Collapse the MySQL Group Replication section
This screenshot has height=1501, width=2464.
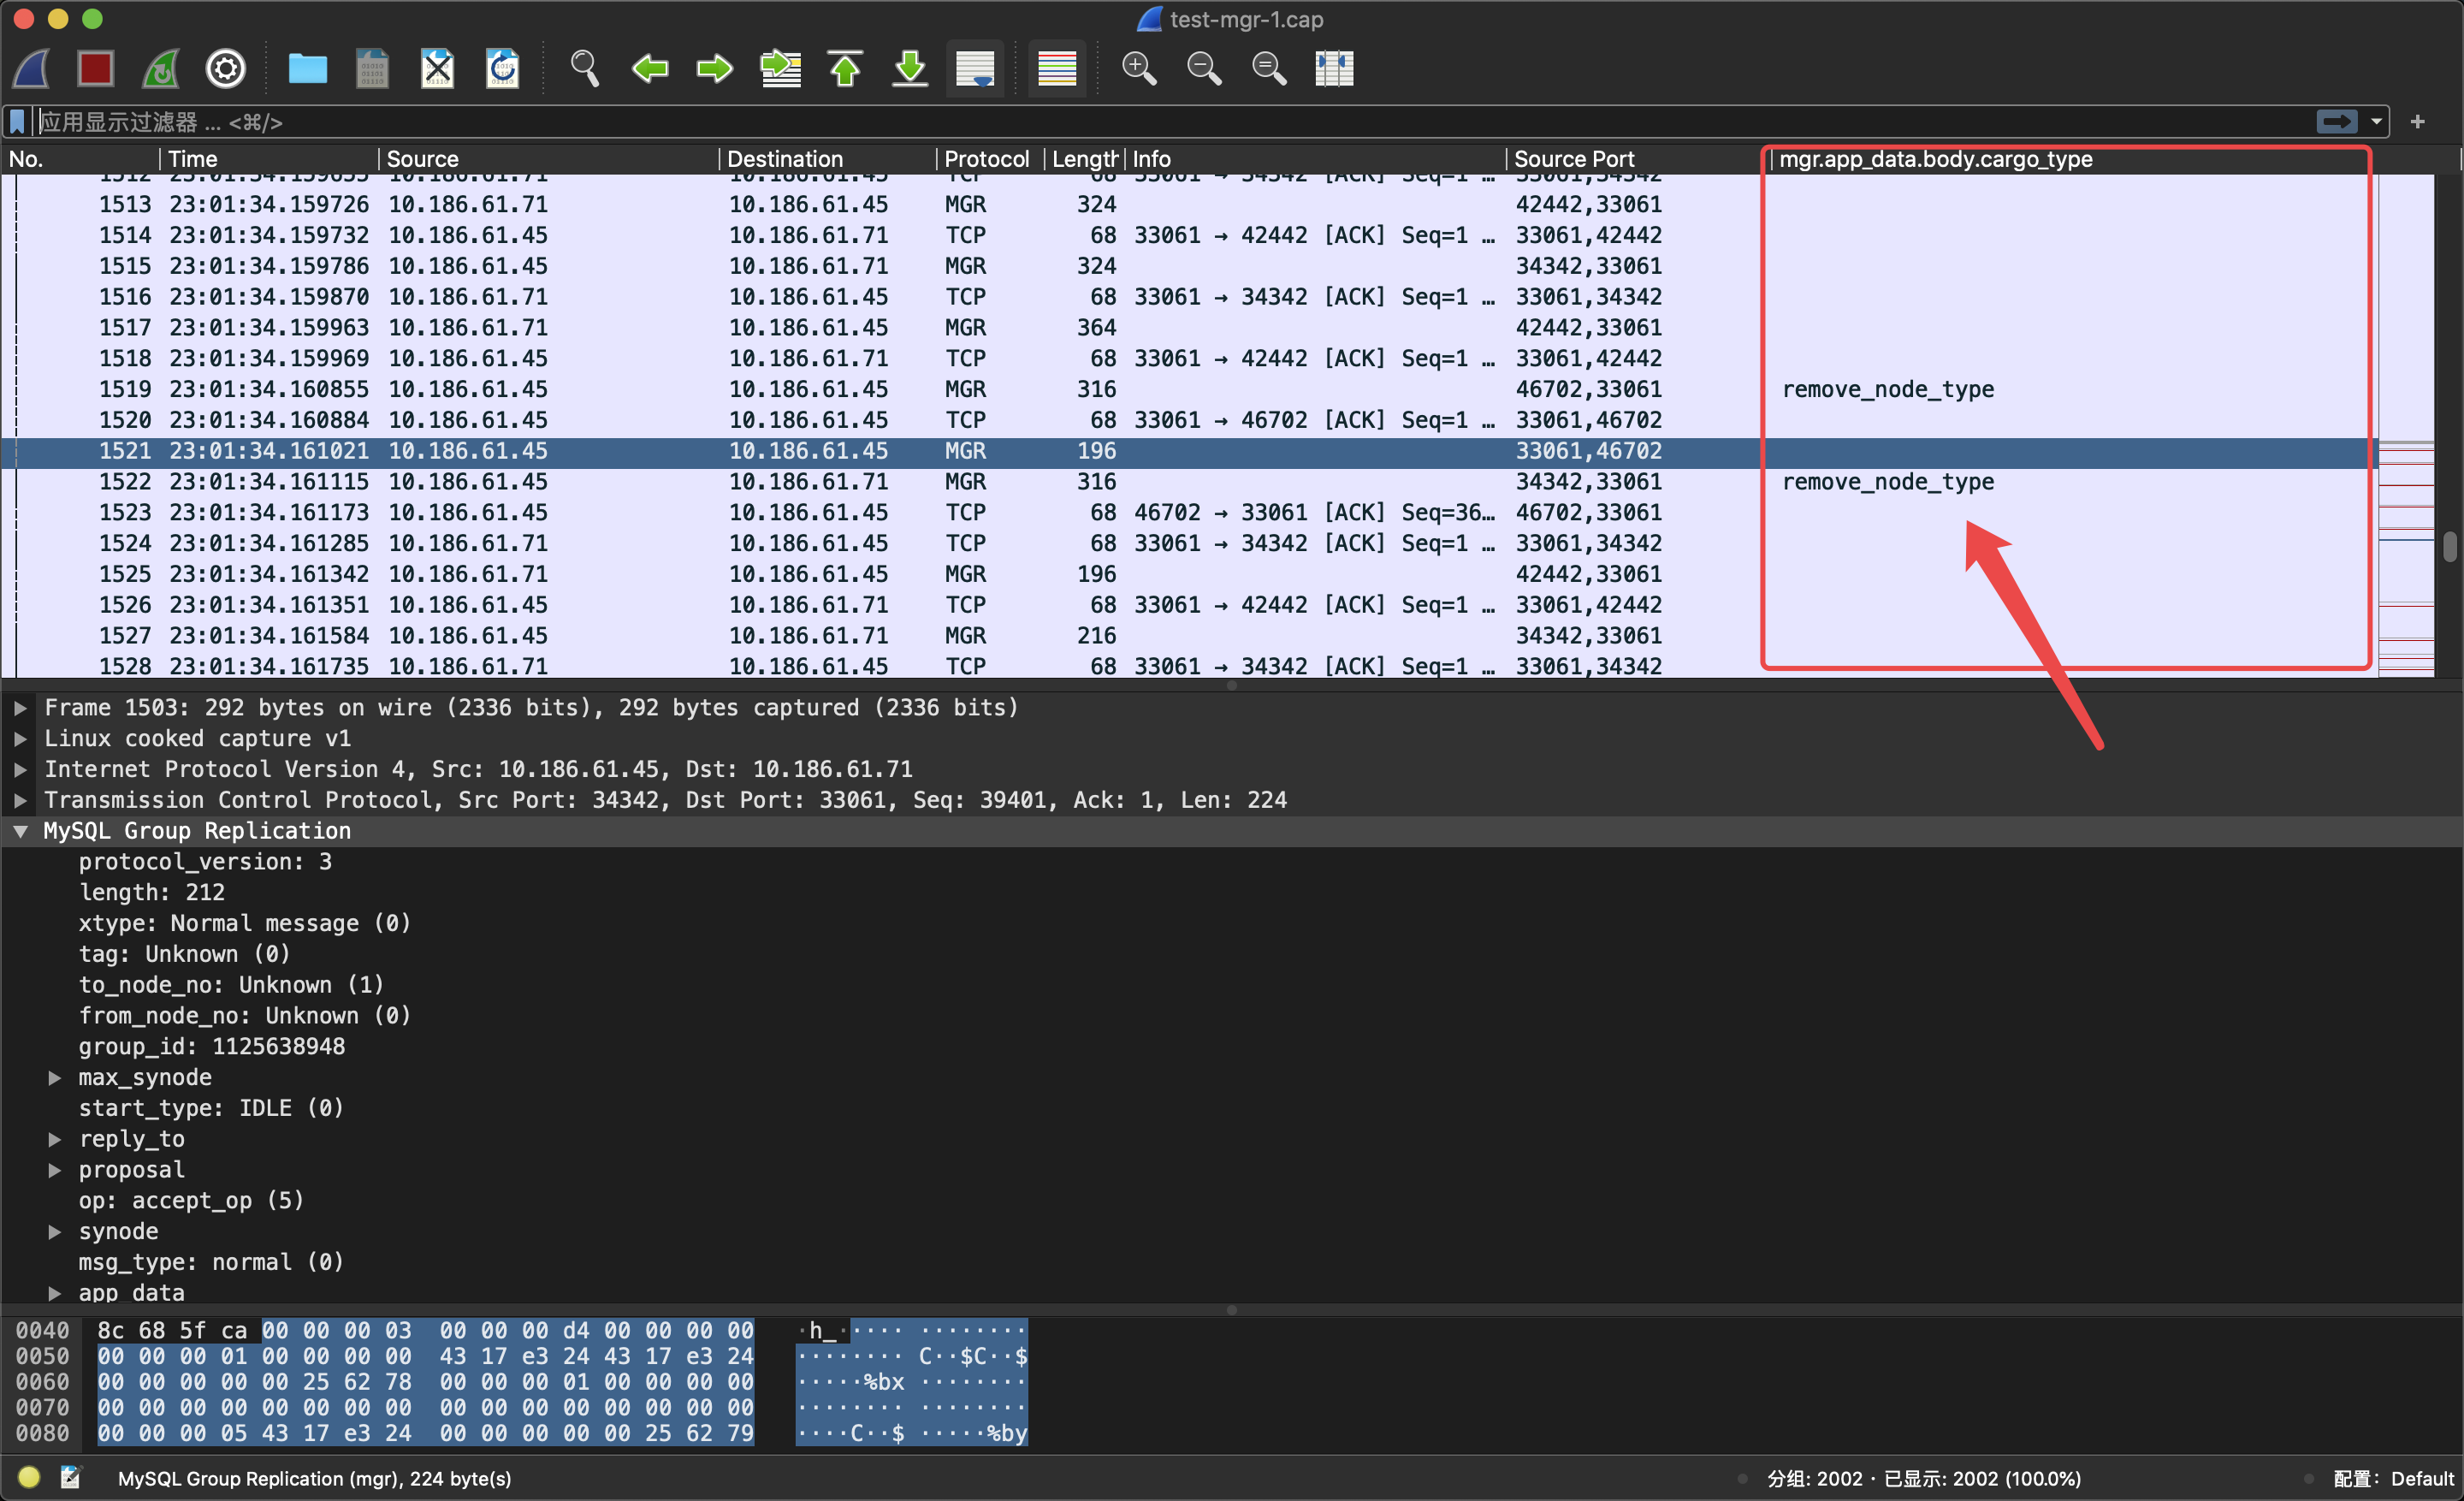click(x=20, y=831)
